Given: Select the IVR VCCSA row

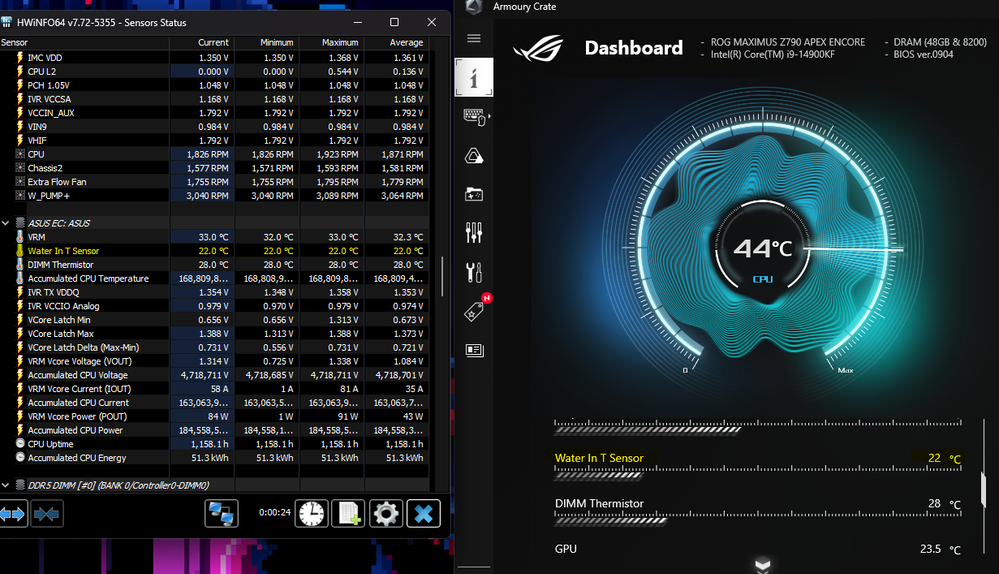Looking at the screenshot, I should click(x=214, y=99).
